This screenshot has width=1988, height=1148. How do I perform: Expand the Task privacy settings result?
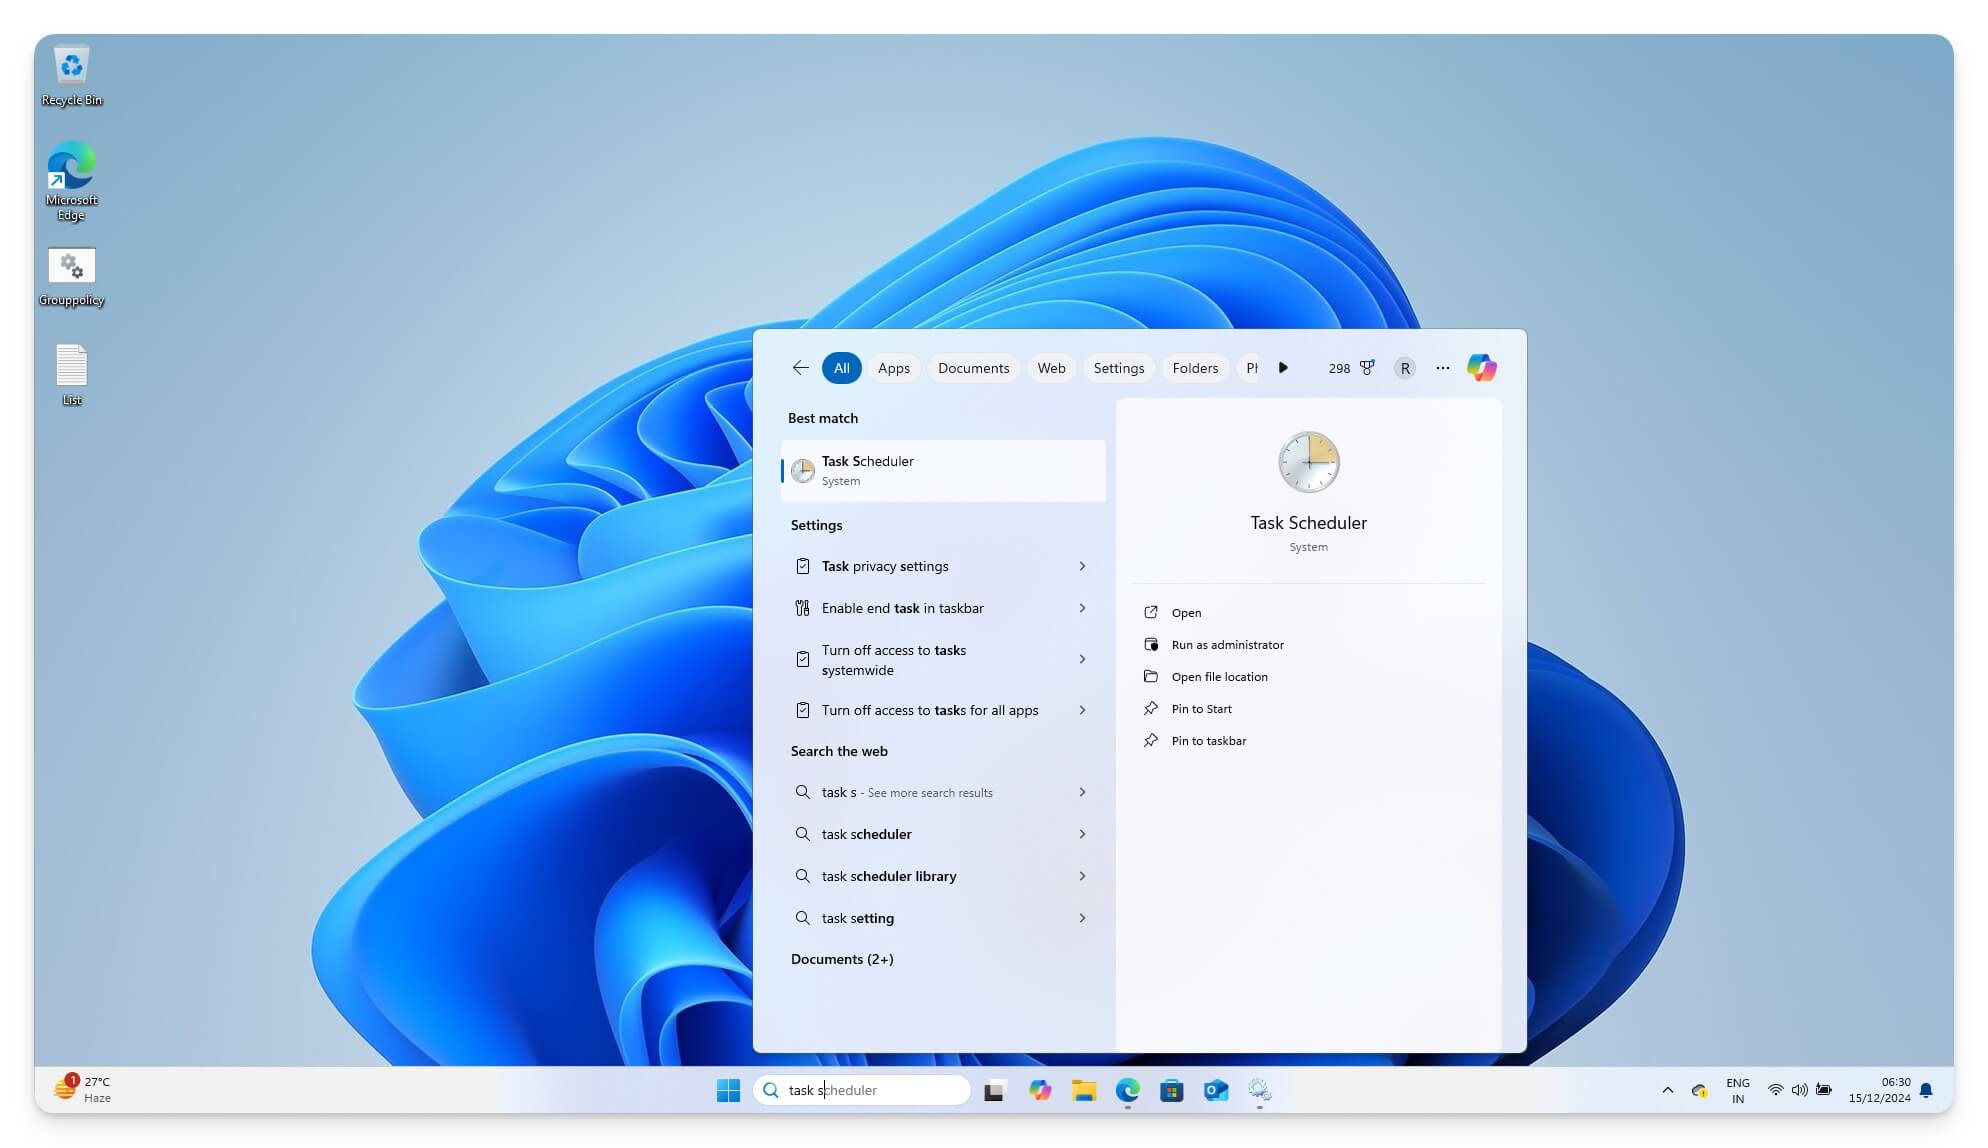pos(1082,566)
